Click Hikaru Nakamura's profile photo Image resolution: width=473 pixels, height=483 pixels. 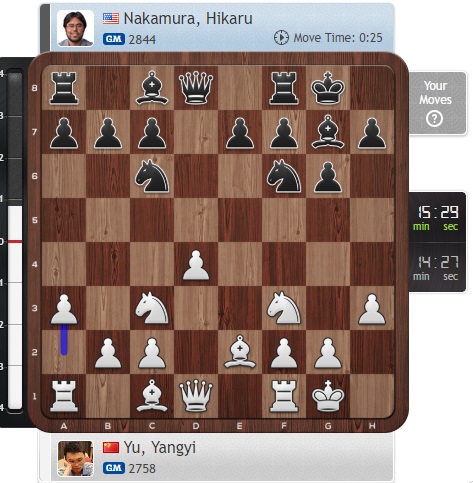(75, 28)
